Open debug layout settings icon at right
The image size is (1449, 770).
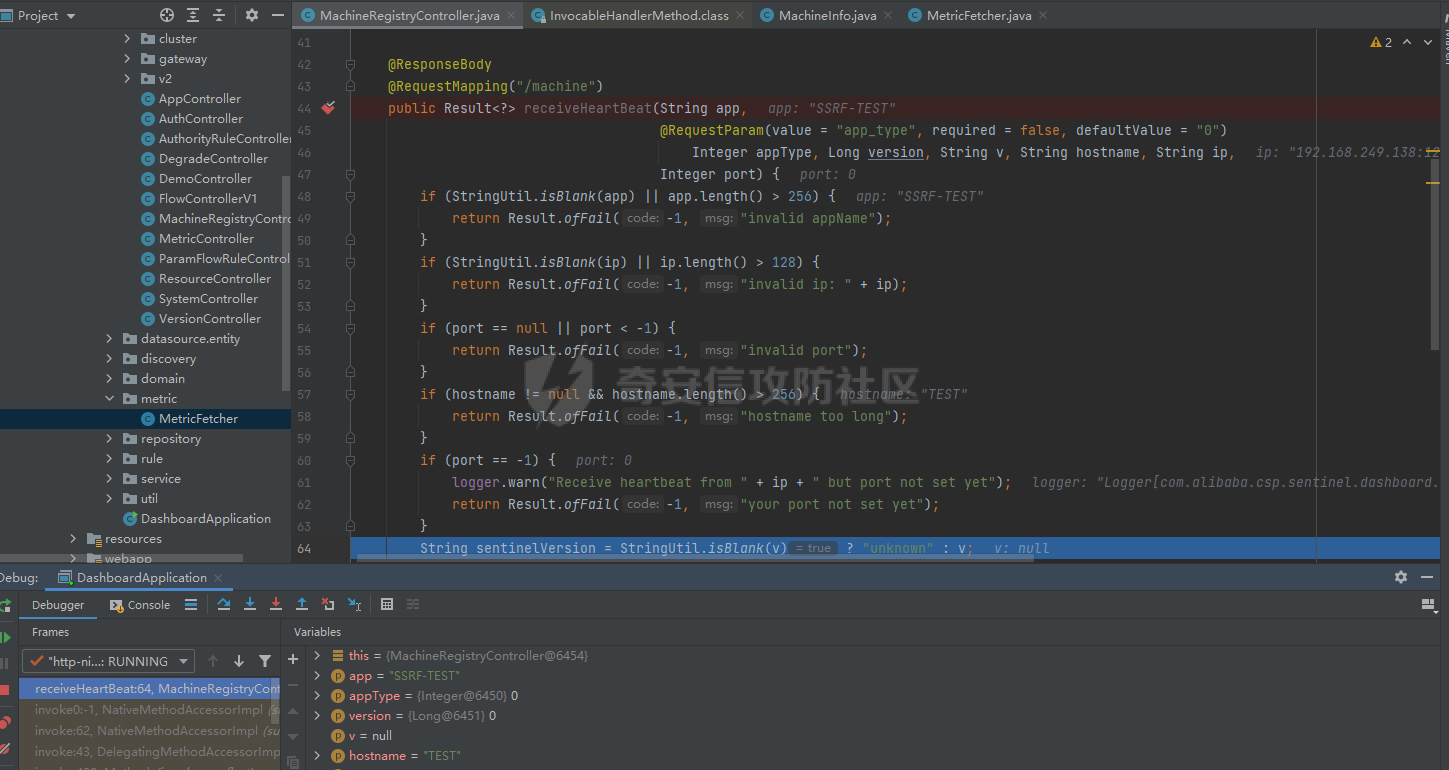[1428, 605]
